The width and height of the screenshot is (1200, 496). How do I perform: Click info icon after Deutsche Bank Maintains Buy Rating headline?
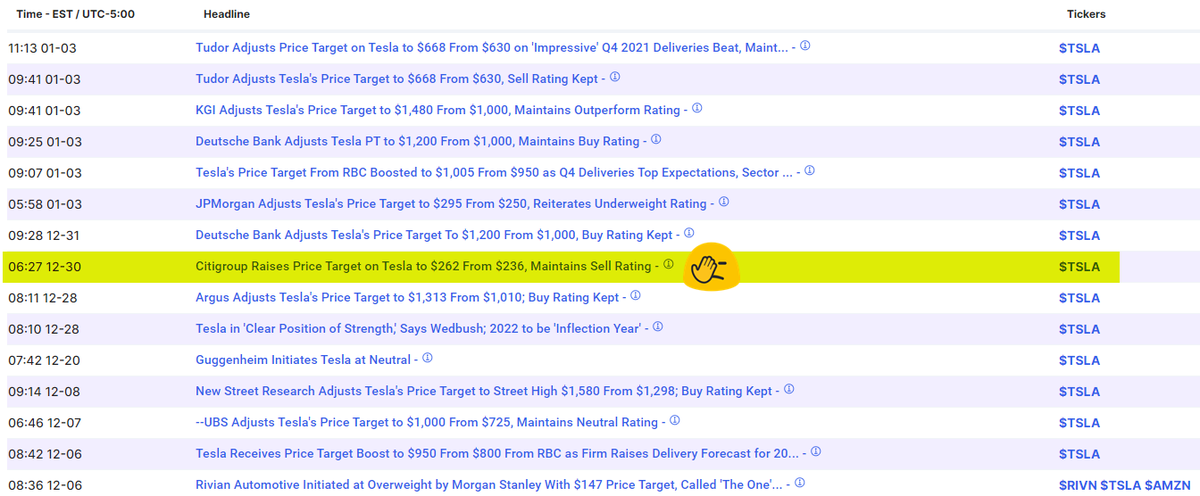point(656,139)
